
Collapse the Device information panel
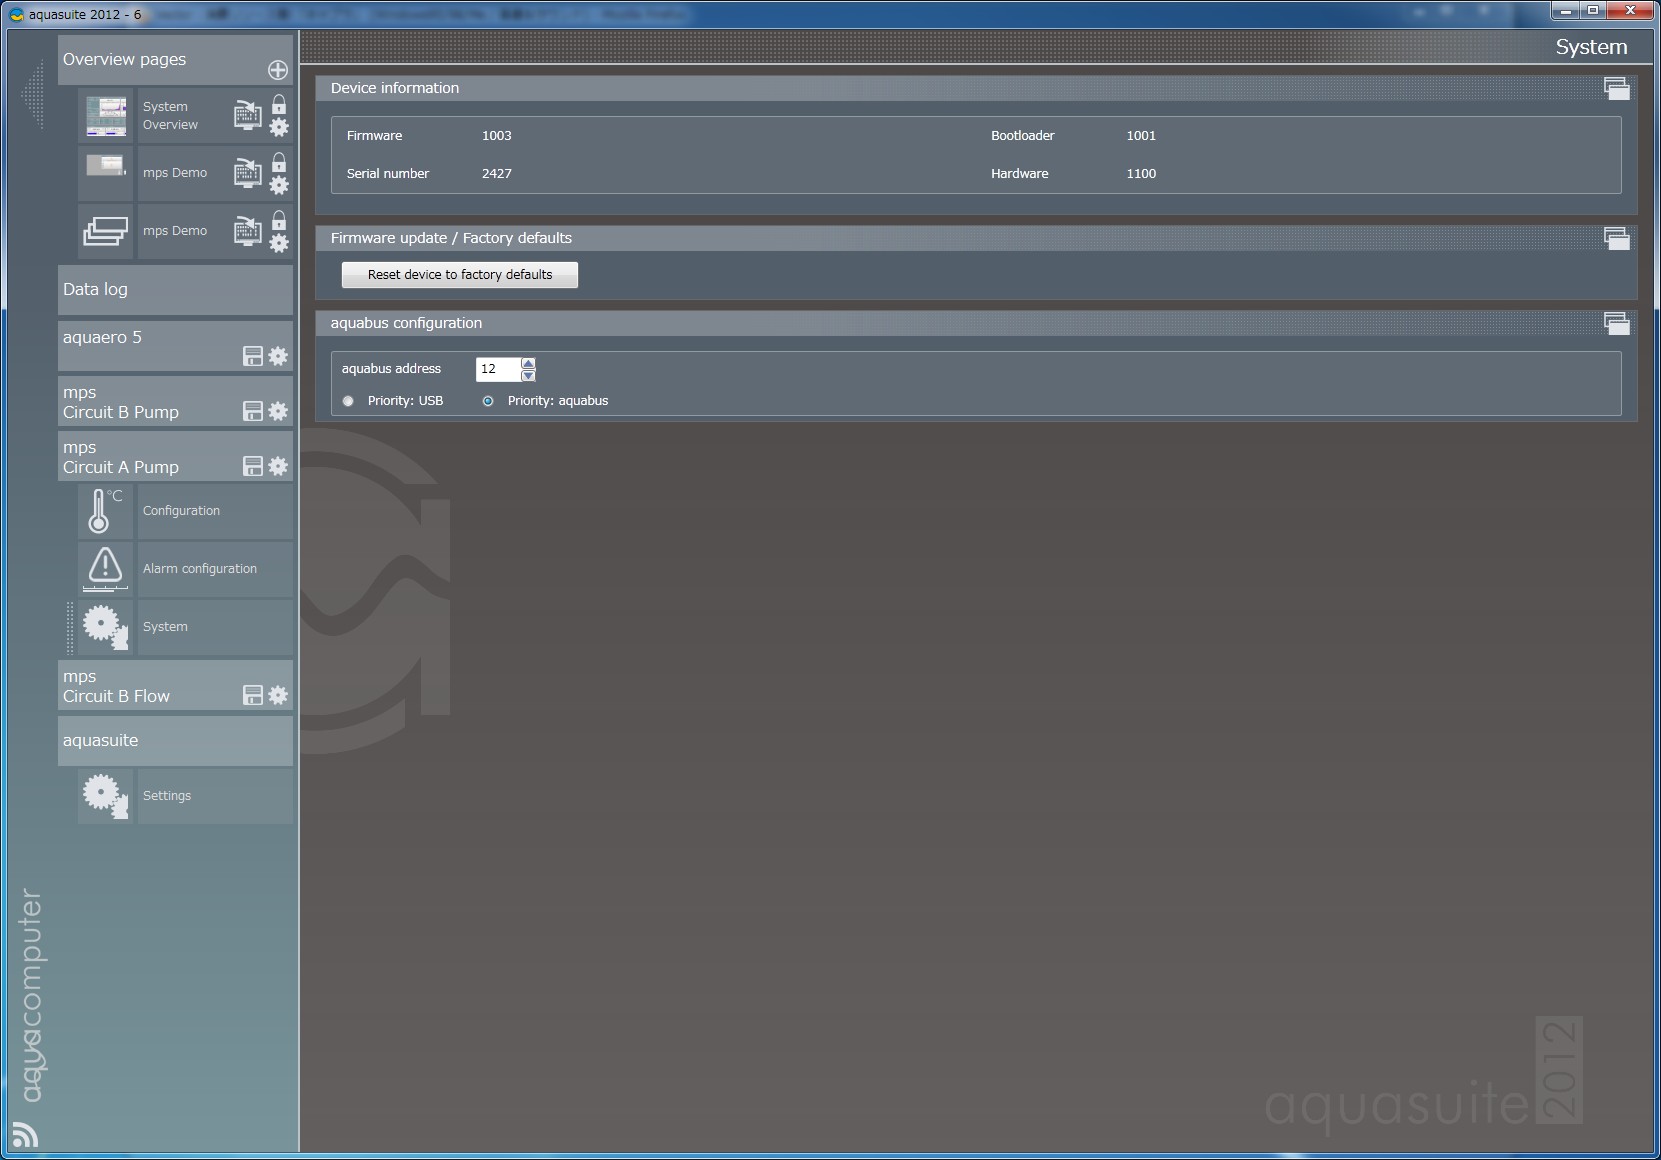coord(1616,88)
